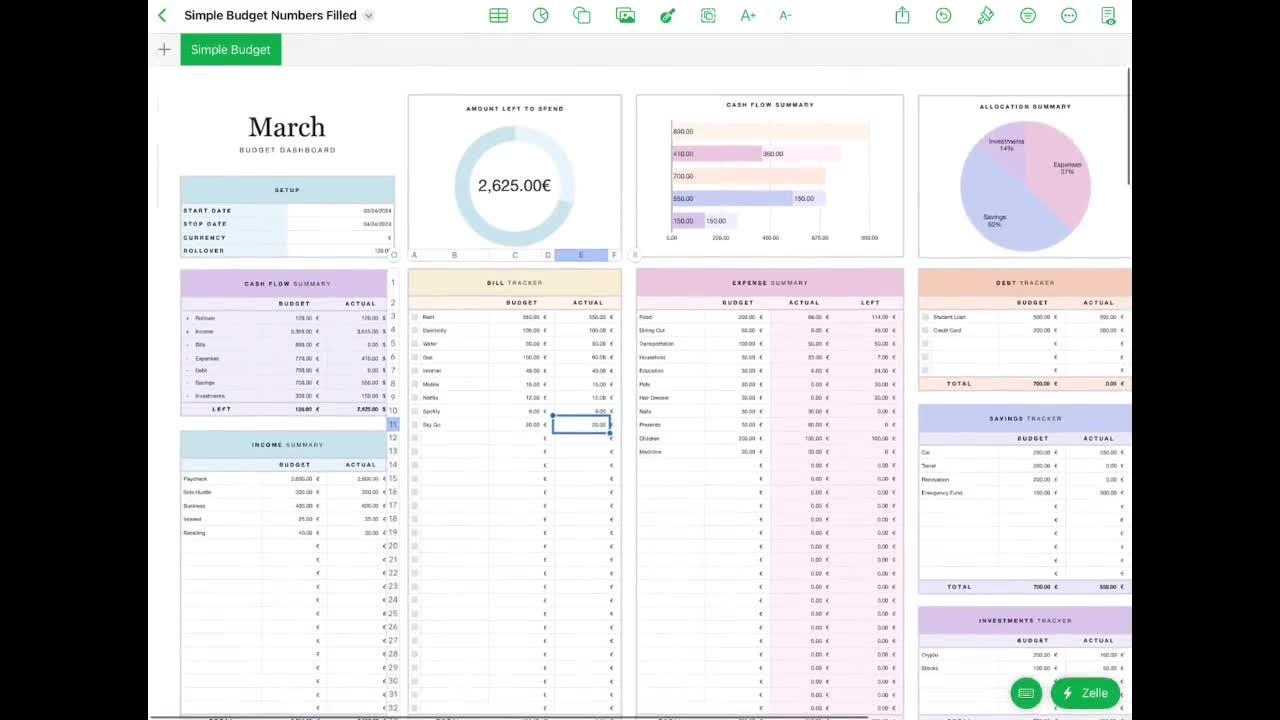
Task: Open the filename dropdown next to the title
Action: pyautogui.click(x=368, y=15)
